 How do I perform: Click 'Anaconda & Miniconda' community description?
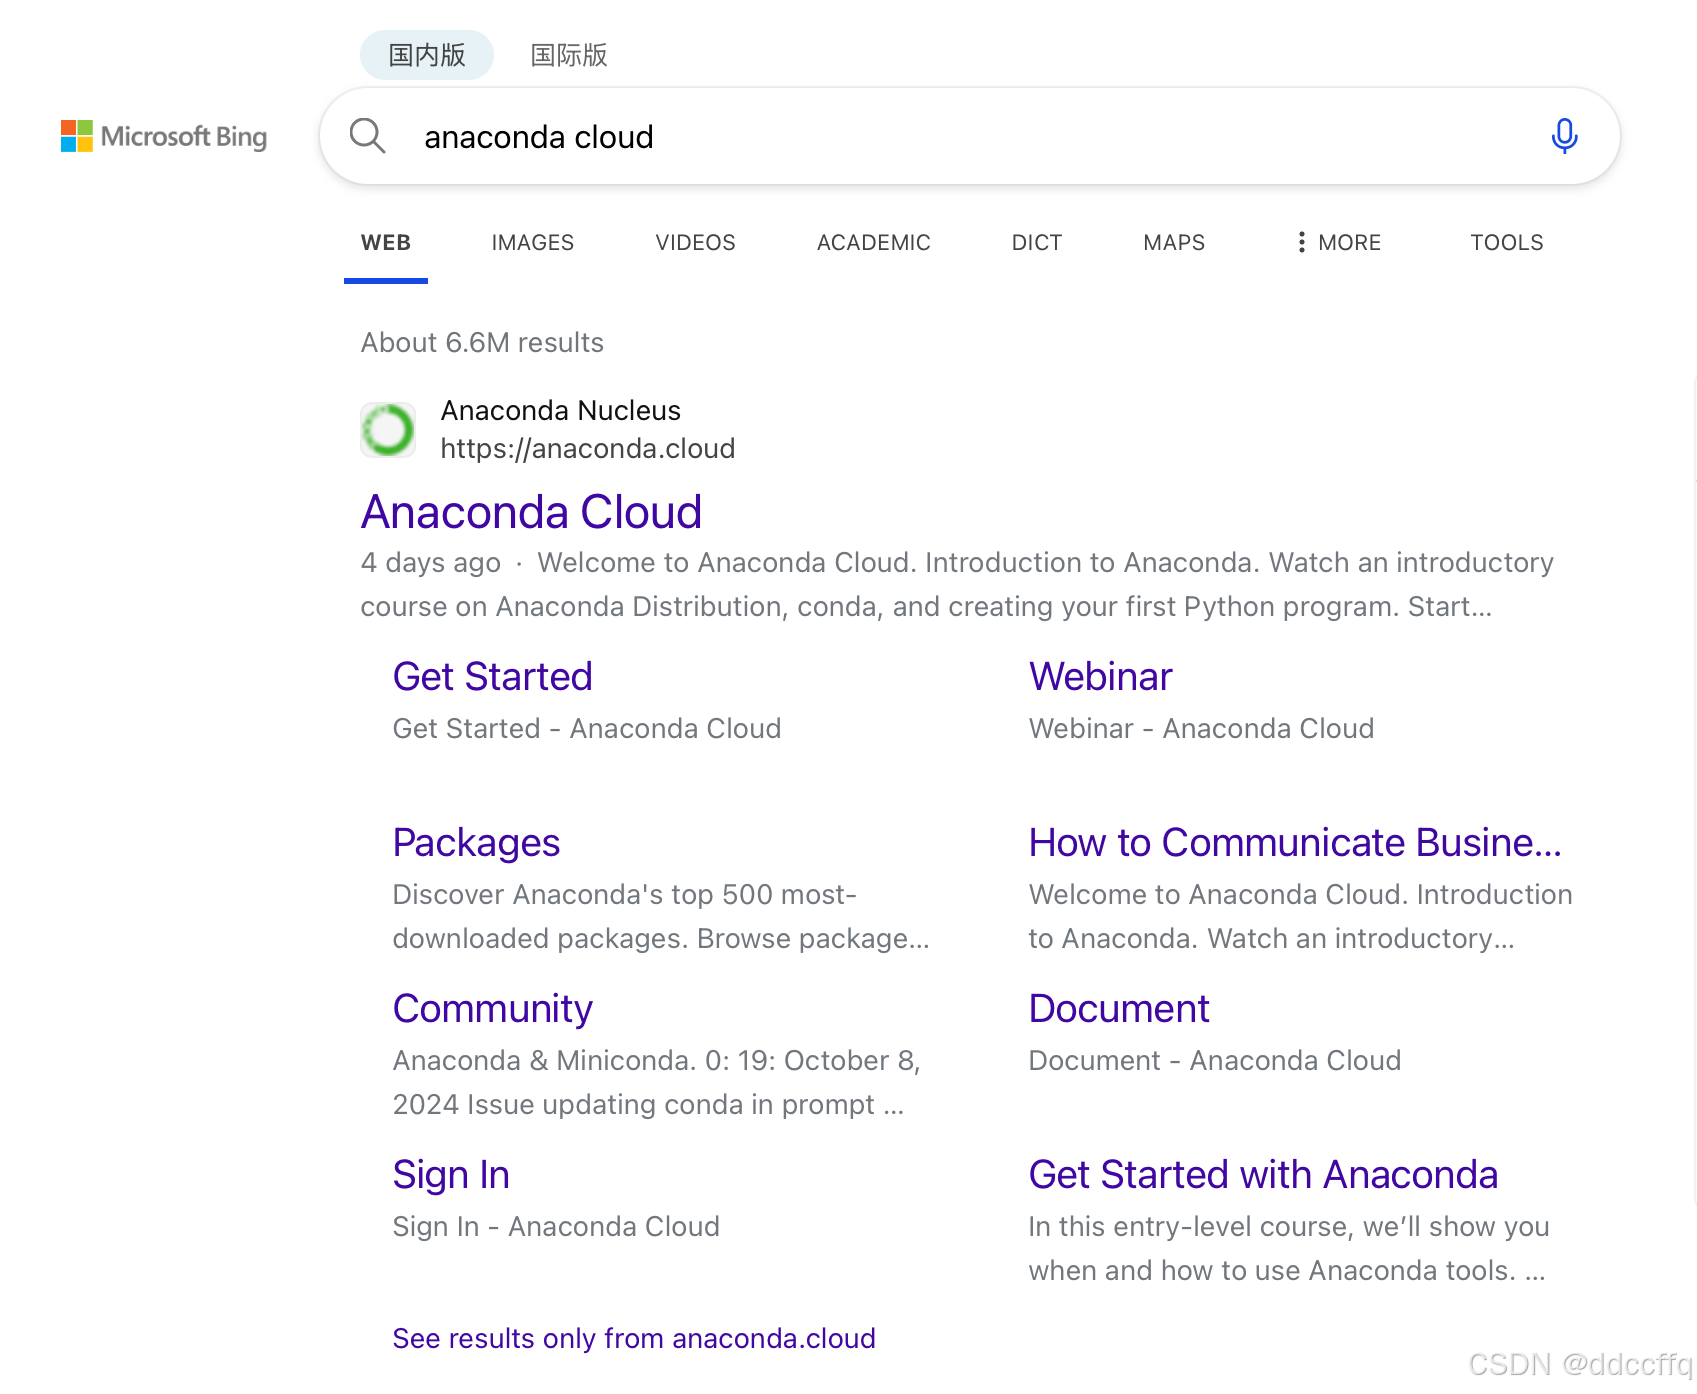[657, 1082]
